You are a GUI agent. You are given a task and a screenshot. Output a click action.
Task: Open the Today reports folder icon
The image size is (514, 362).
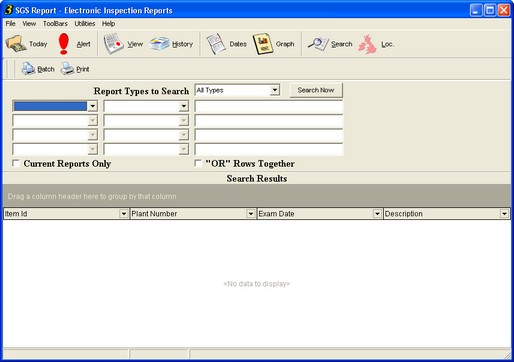tap(16, 44)
